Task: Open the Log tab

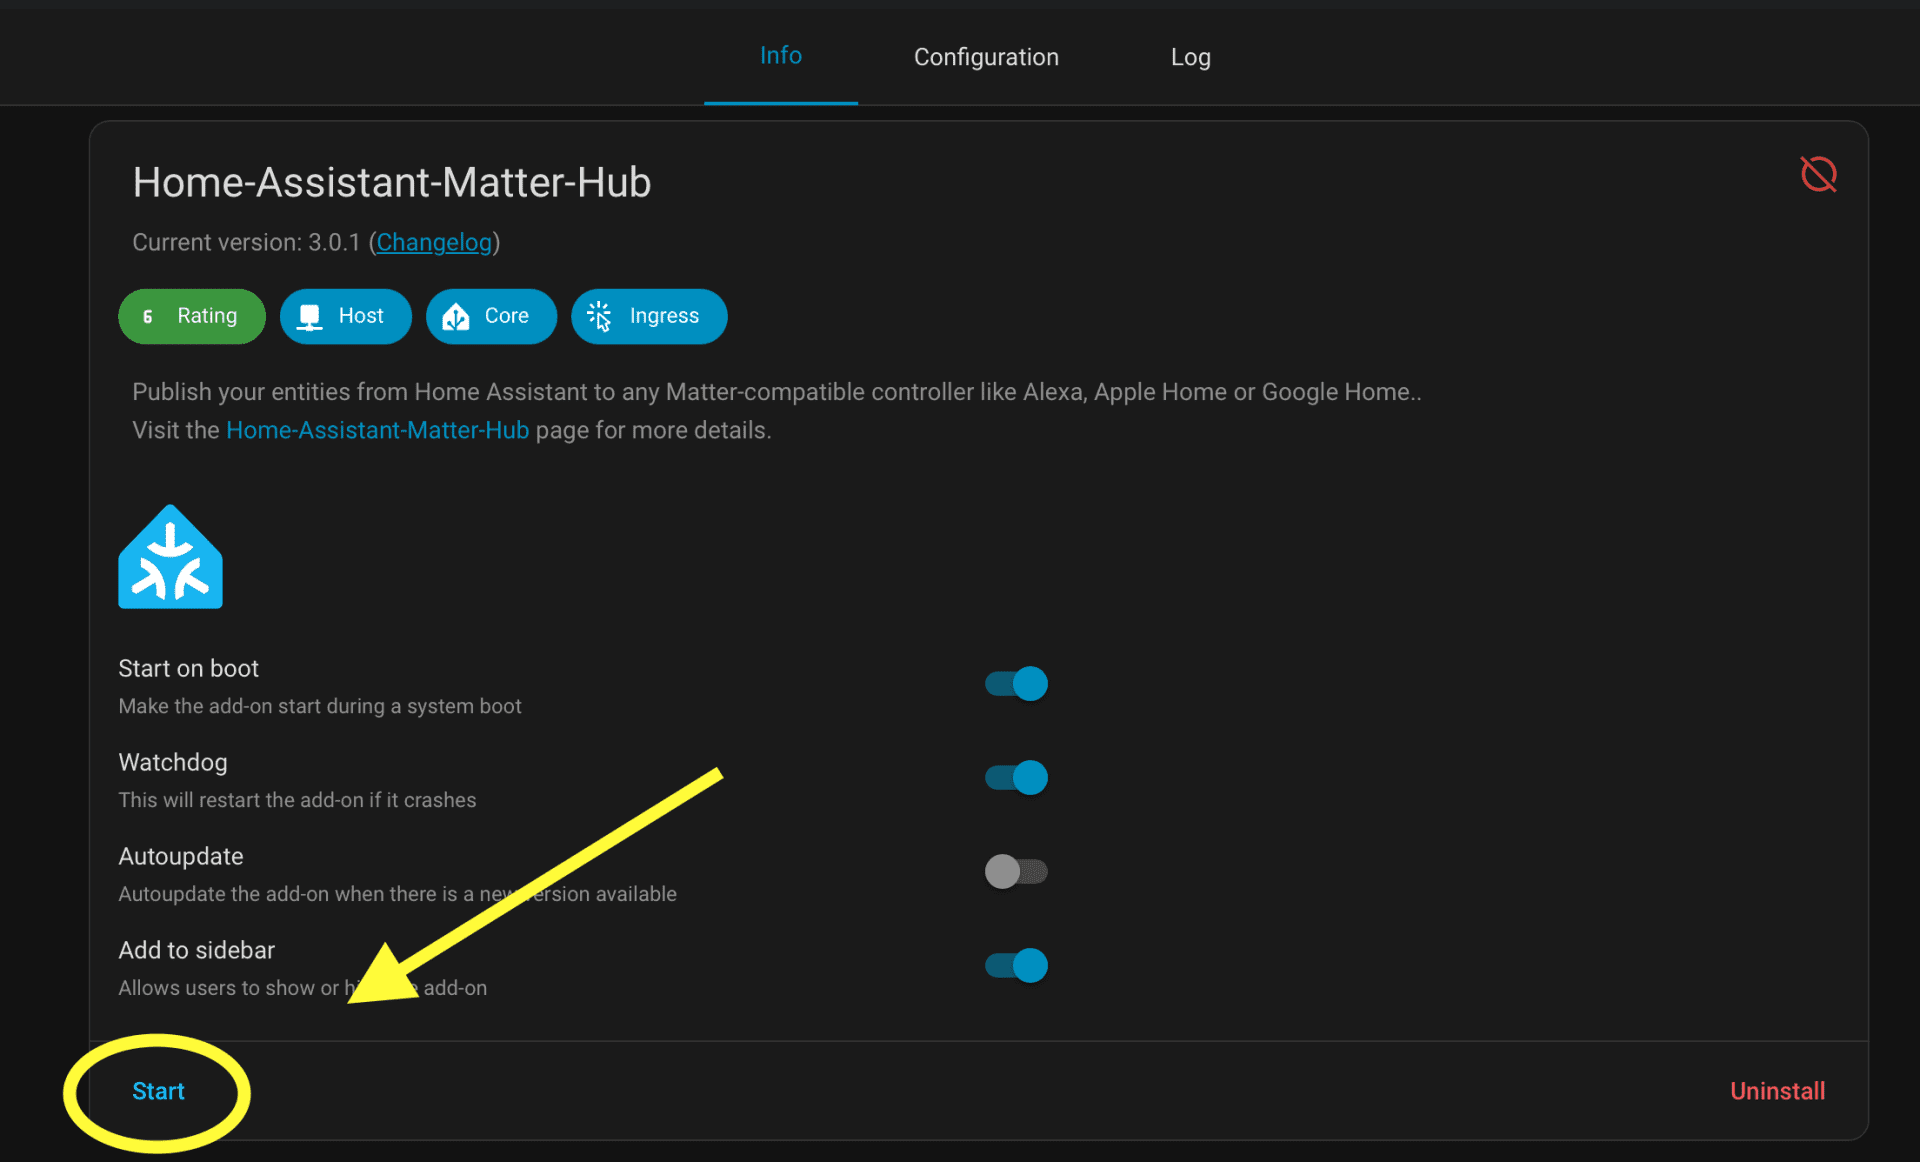Action: (x=1190, y=57)
